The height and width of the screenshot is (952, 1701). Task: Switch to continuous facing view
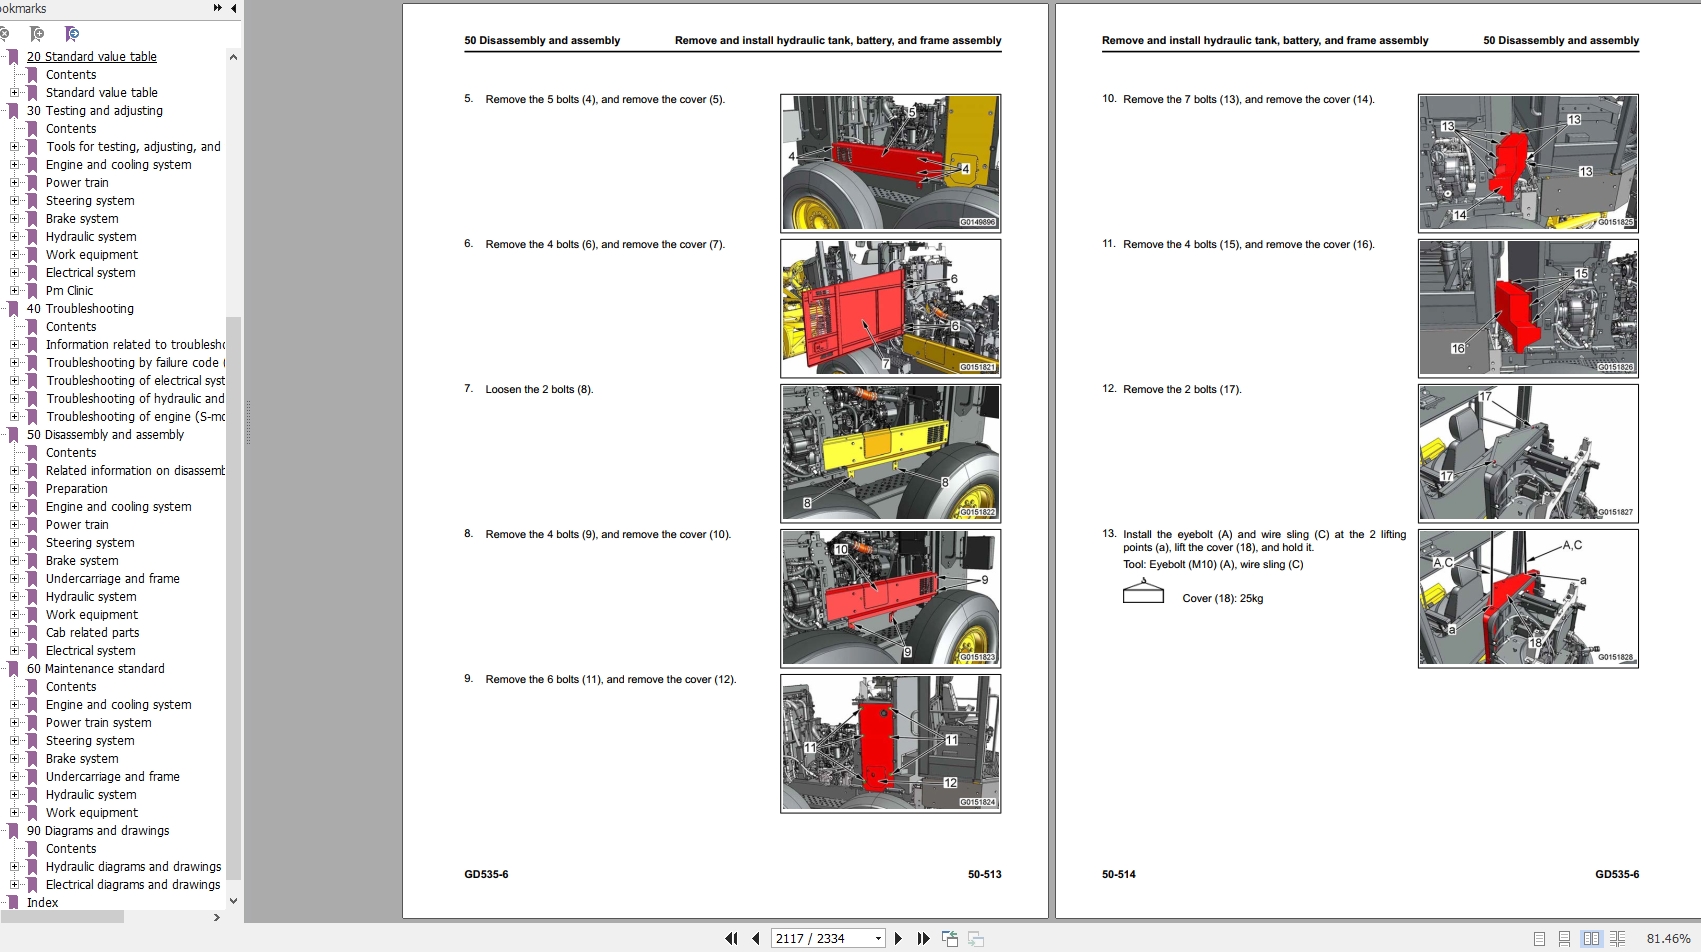coord(1617,939)
